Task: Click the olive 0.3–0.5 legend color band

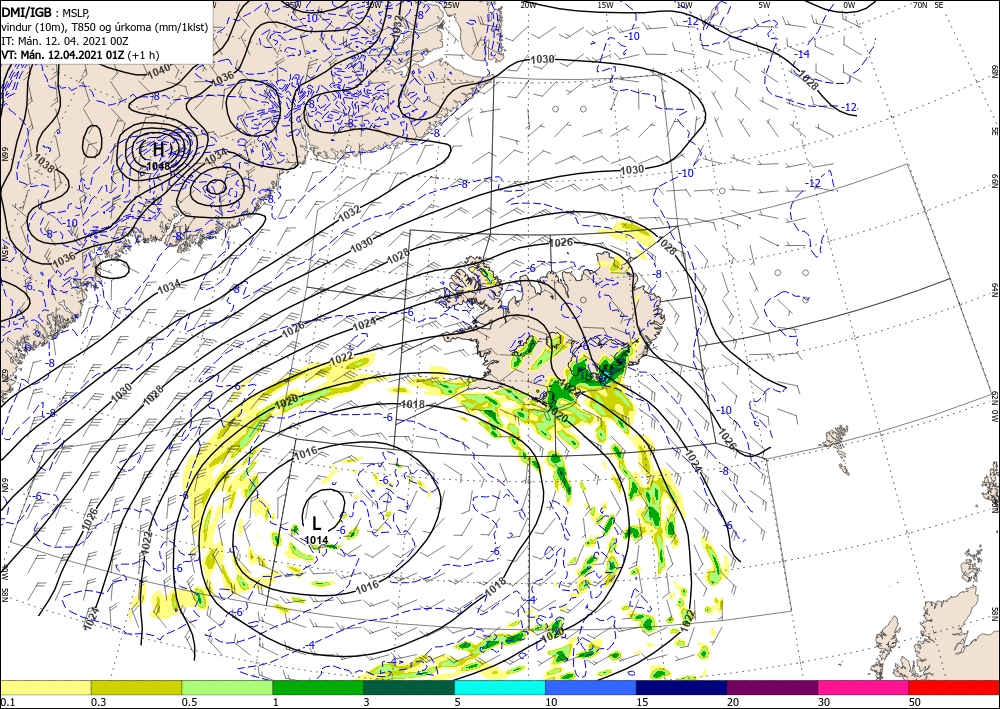Action: click(x=136, y=687)
